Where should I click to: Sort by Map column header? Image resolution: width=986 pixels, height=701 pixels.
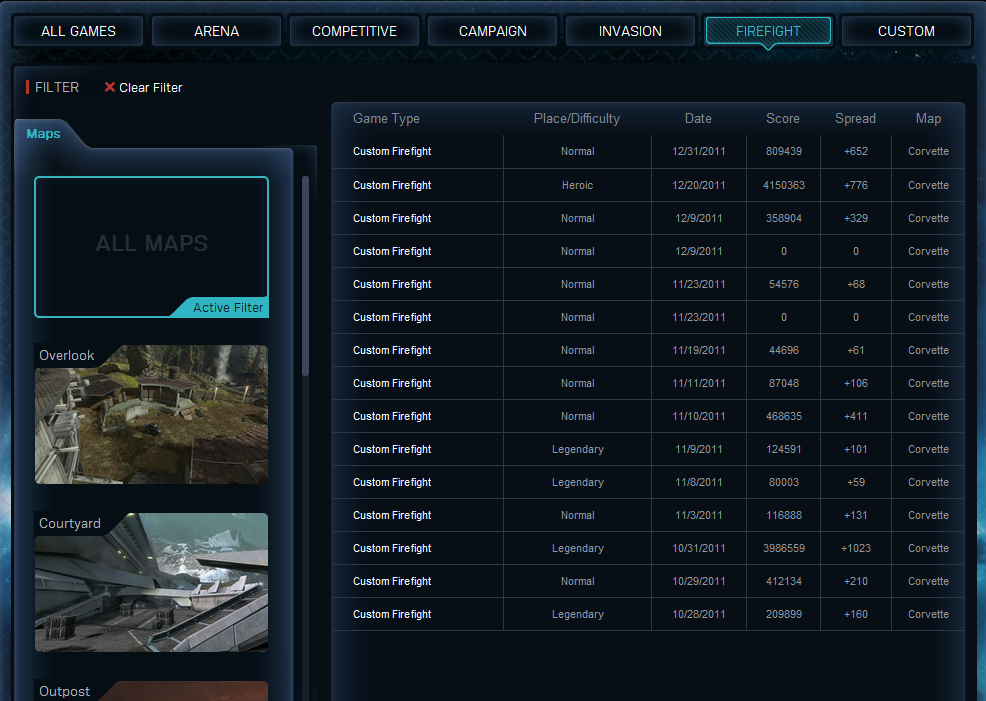[928, 119]
